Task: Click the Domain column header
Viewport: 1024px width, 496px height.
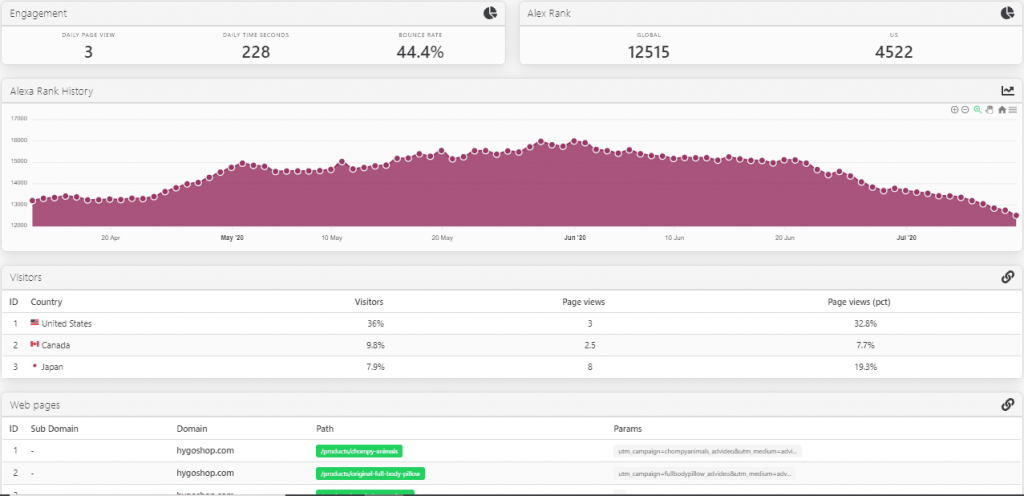Action: click(192, 429)
